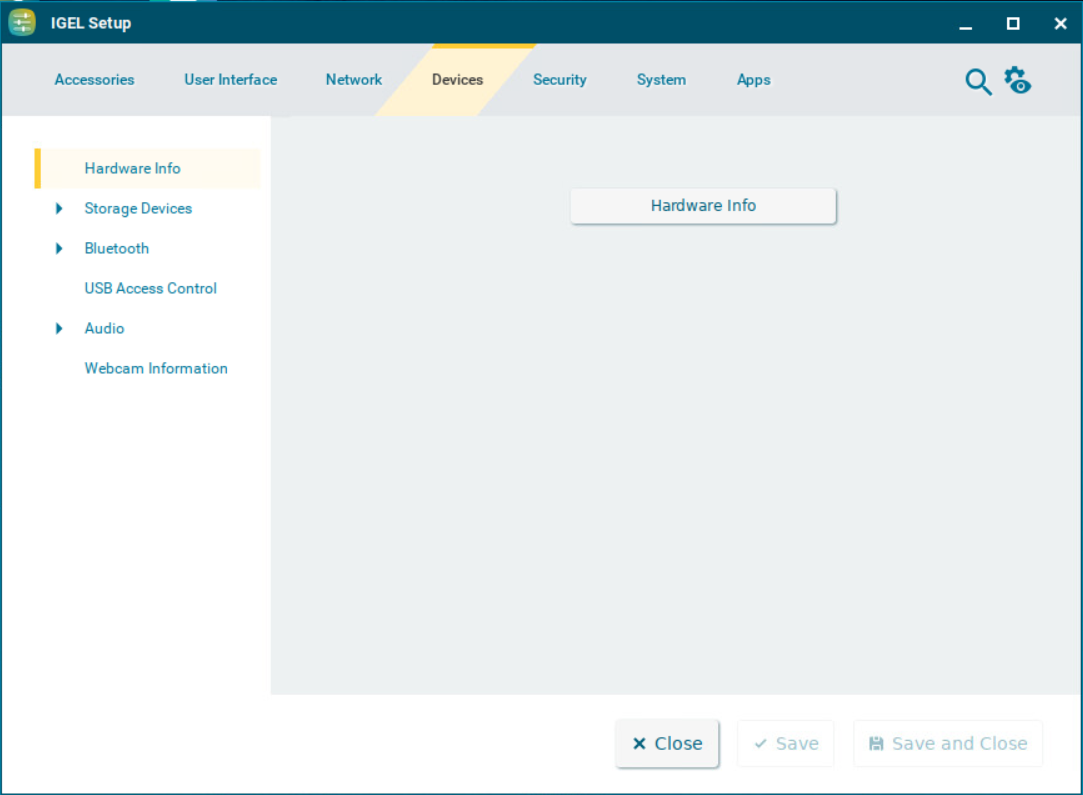Maximize the IGEL Setup window
Image resolution: width=1083 pixels, height=795 pixels.
click(x=1013, y=23)
